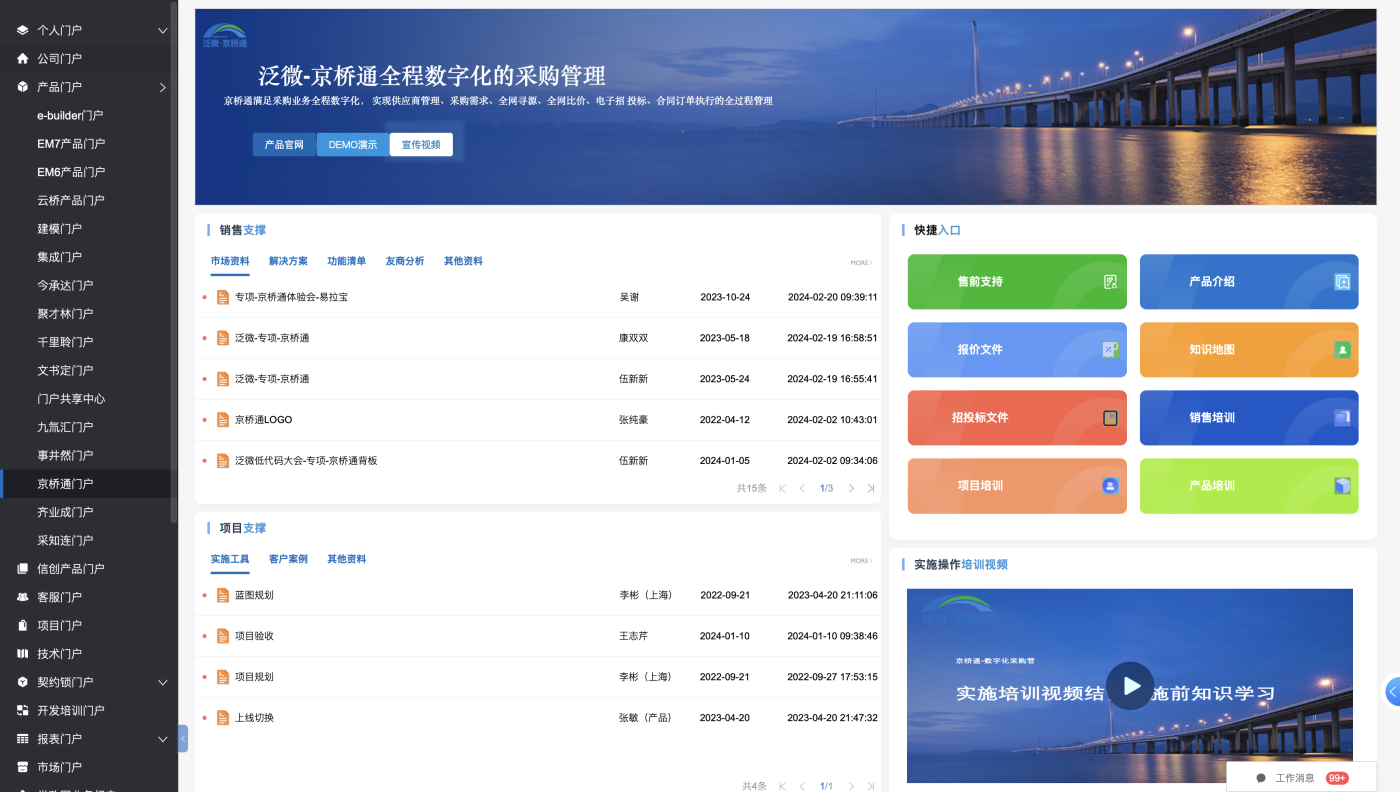
Task: Switch to the 解决方案 tab
Action: click(x=288, y=261)
